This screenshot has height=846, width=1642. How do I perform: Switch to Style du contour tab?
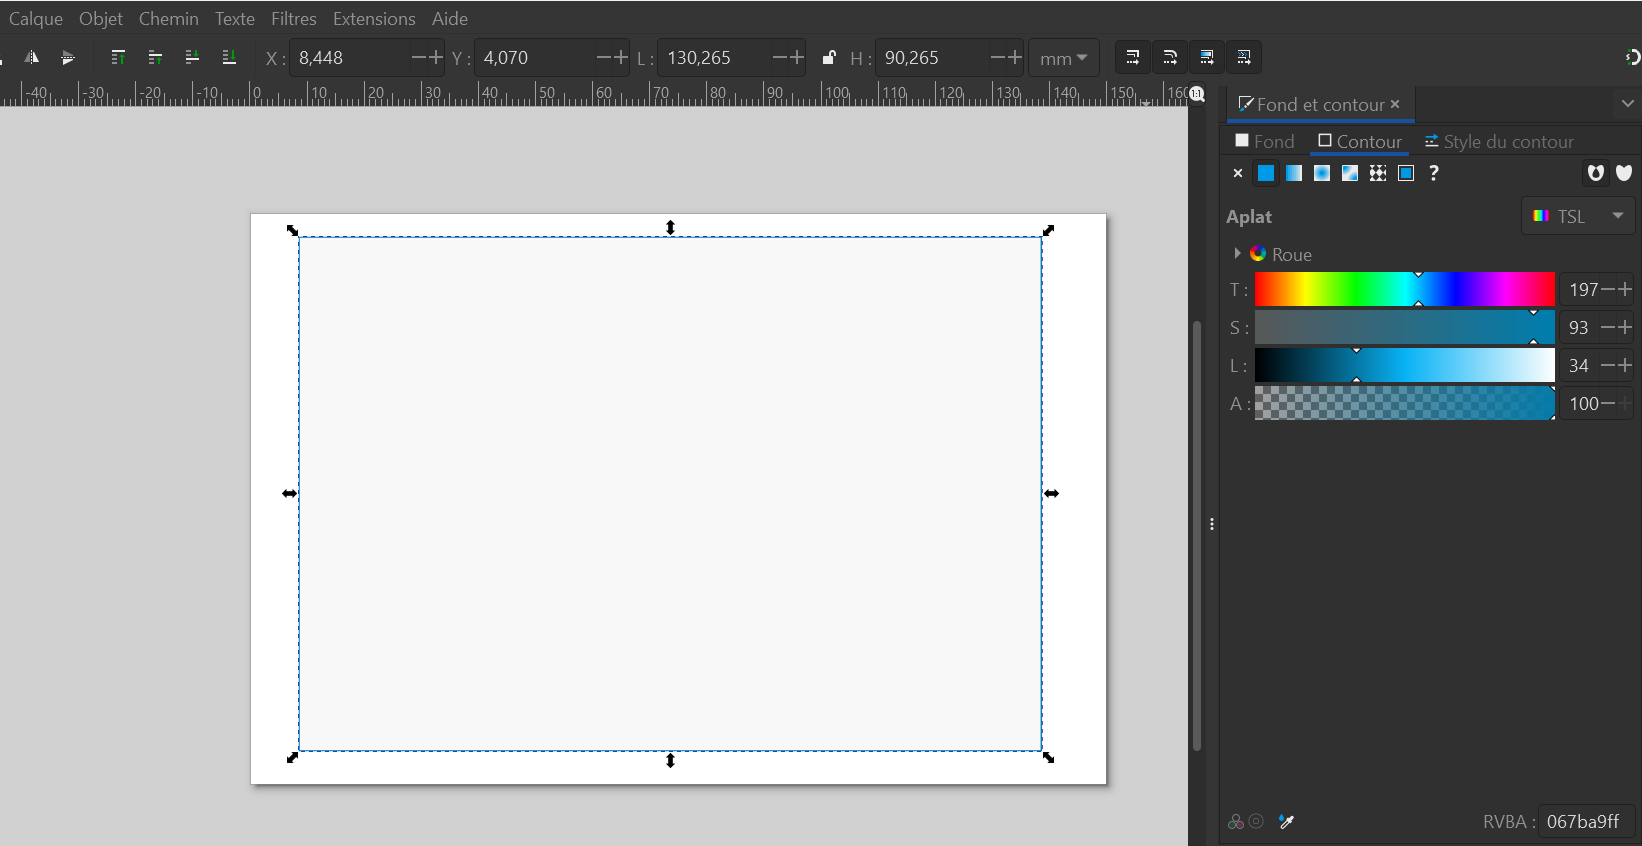[x=1499, y=141]
